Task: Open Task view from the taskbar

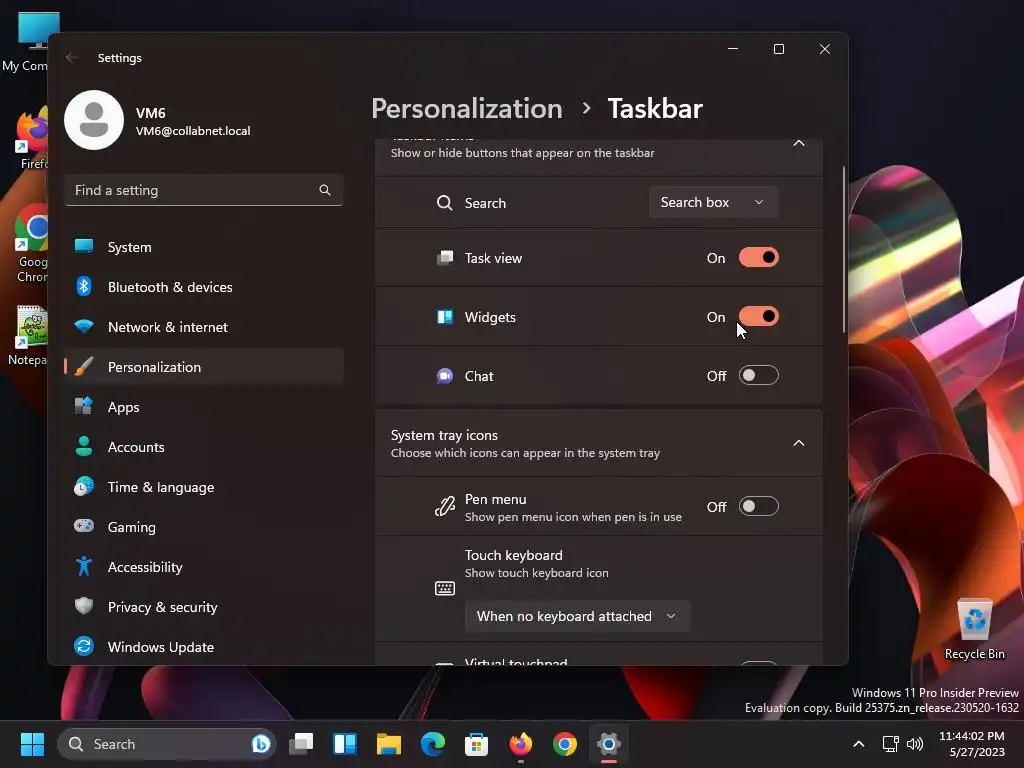Action: tap(301, 744)
